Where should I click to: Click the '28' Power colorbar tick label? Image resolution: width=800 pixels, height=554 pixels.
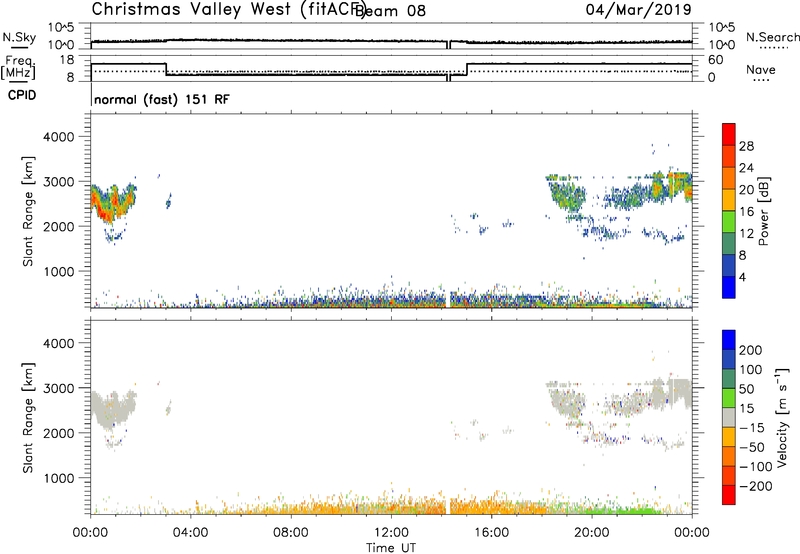pyautogui.click(x=746, y=146)
